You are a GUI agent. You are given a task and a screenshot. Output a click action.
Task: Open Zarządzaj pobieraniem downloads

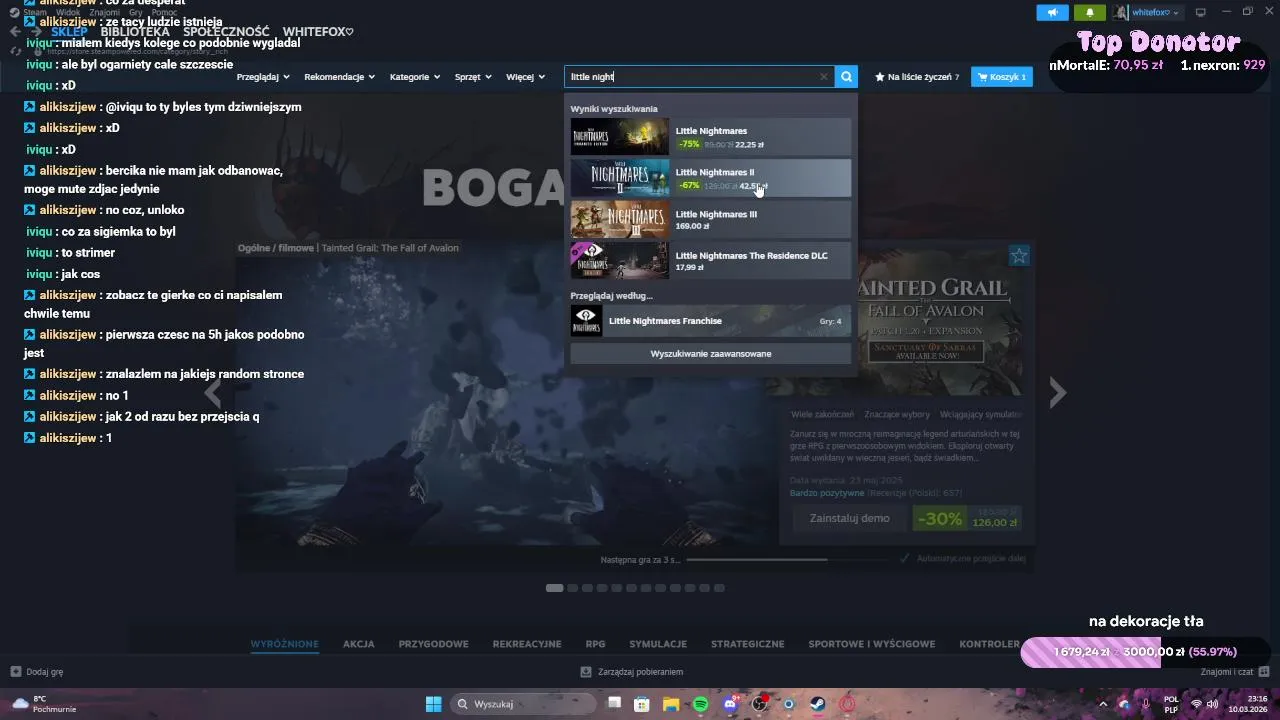632,672
